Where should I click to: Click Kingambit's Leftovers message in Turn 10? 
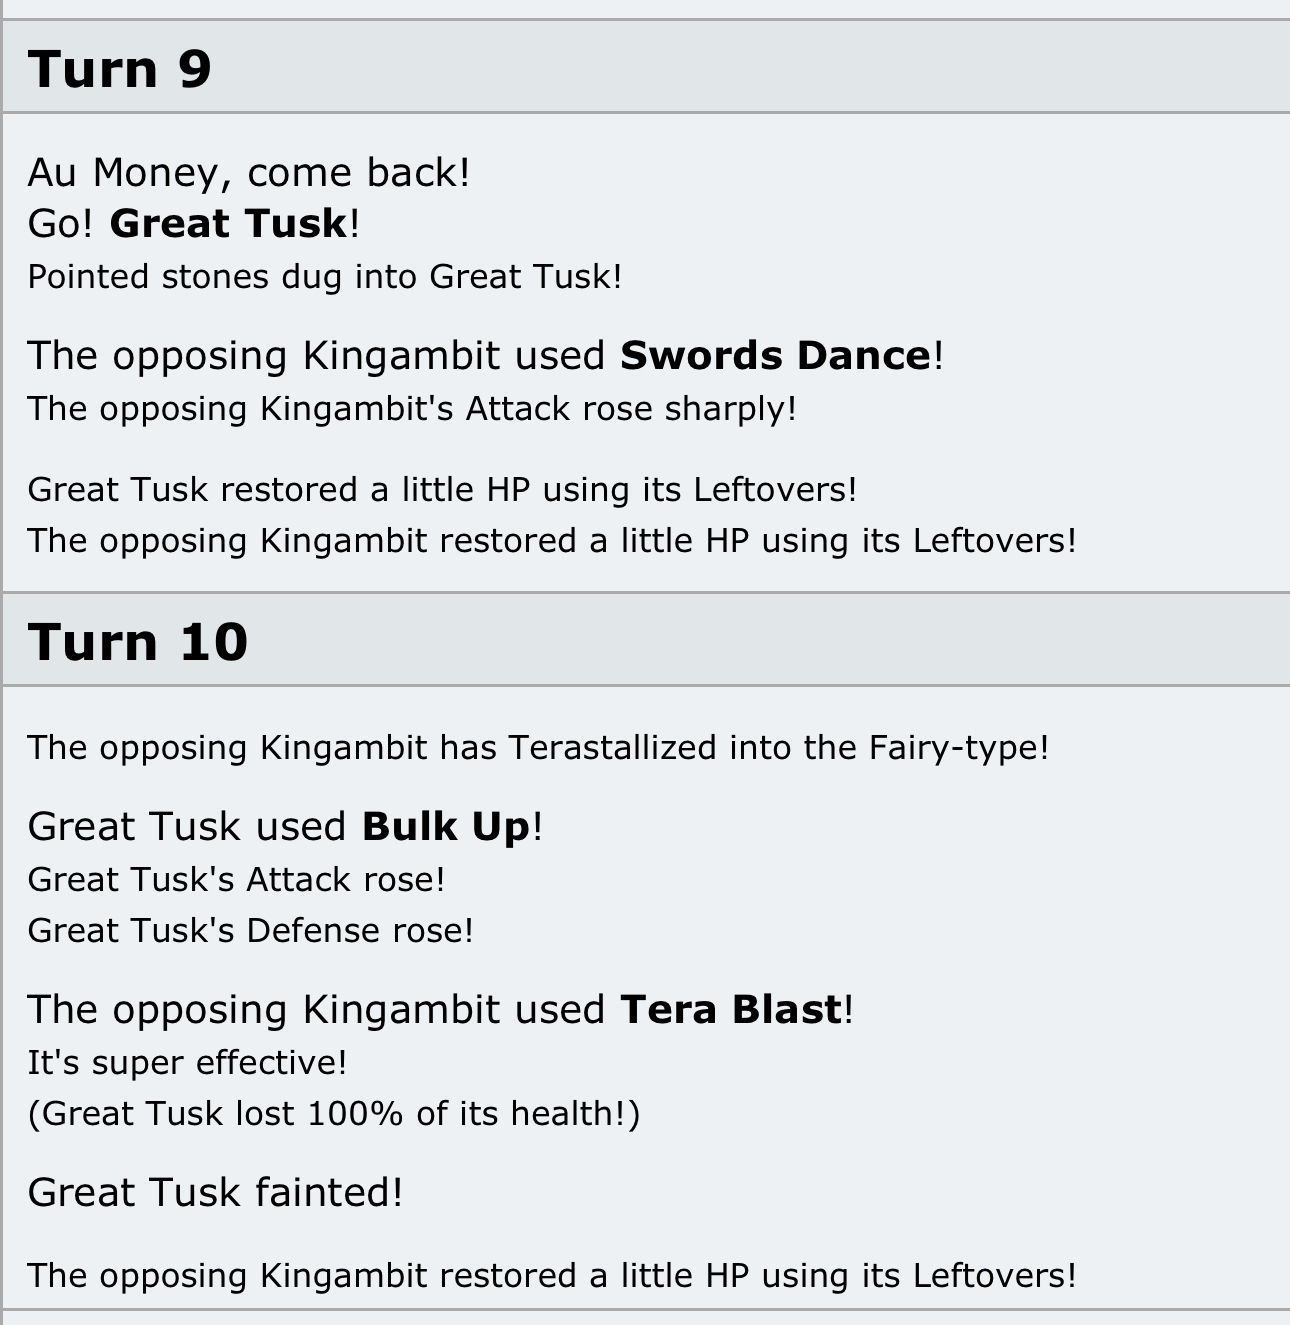coord(552,1276)
